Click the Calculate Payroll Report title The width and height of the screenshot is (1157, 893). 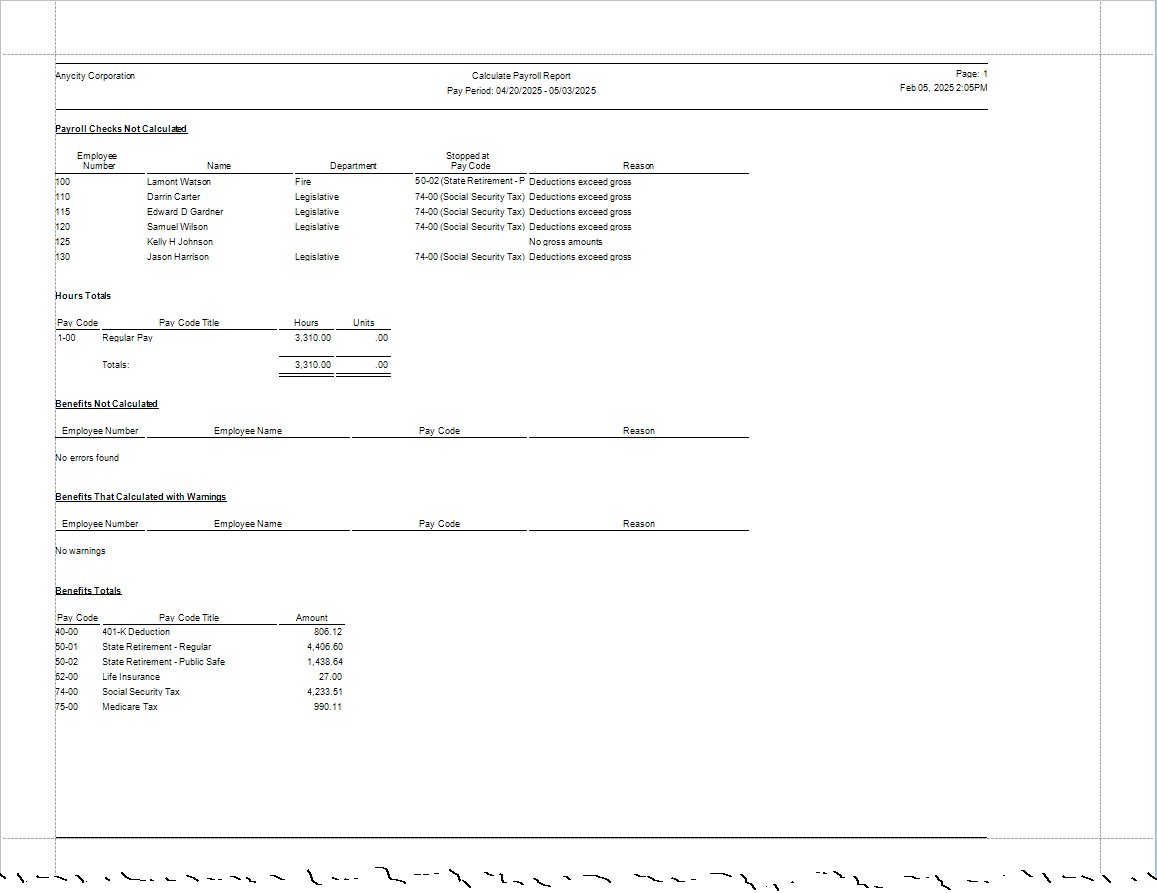[521, 76]
